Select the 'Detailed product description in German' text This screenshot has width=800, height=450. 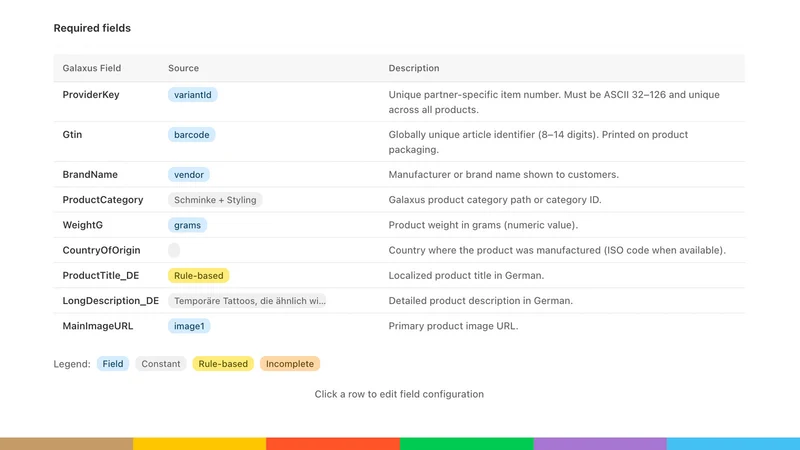[x=481, y=301]
